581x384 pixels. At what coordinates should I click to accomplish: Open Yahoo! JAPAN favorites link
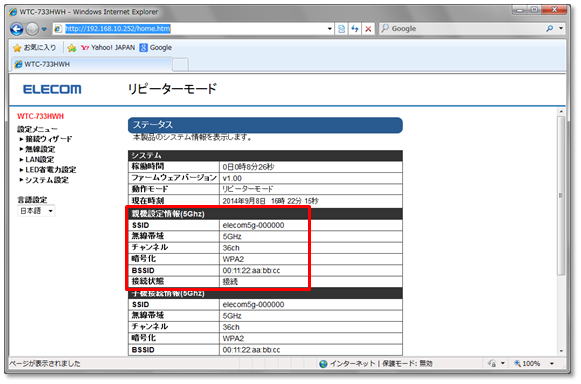coord(108,47)
